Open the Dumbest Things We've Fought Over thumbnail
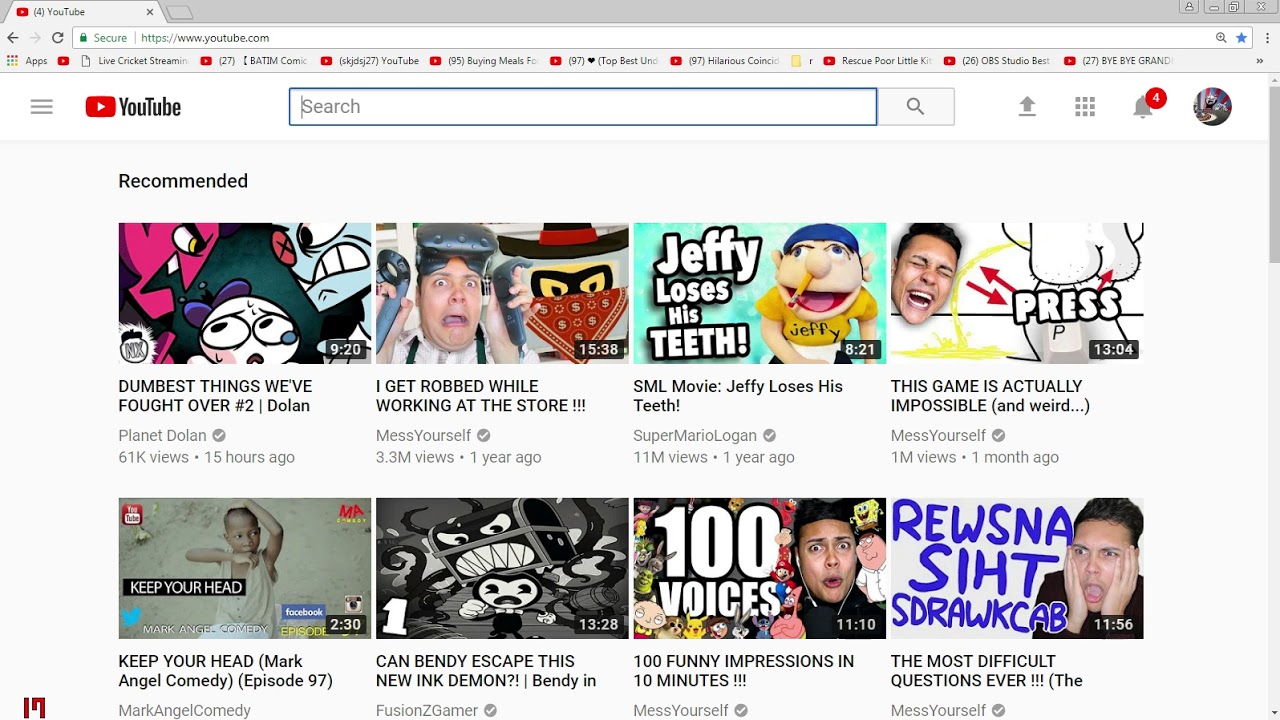 [x=245, y=293]
